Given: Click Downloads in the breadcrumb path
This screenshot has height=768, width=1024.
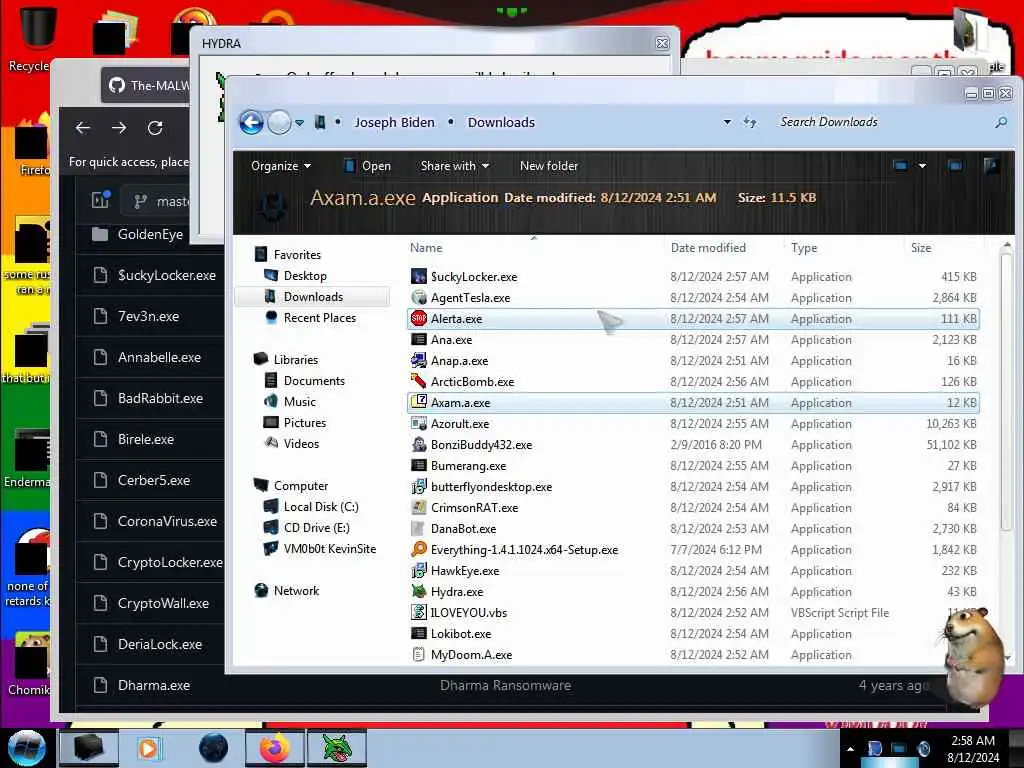Looking at the screenshot, I should (x=501, y=122).
